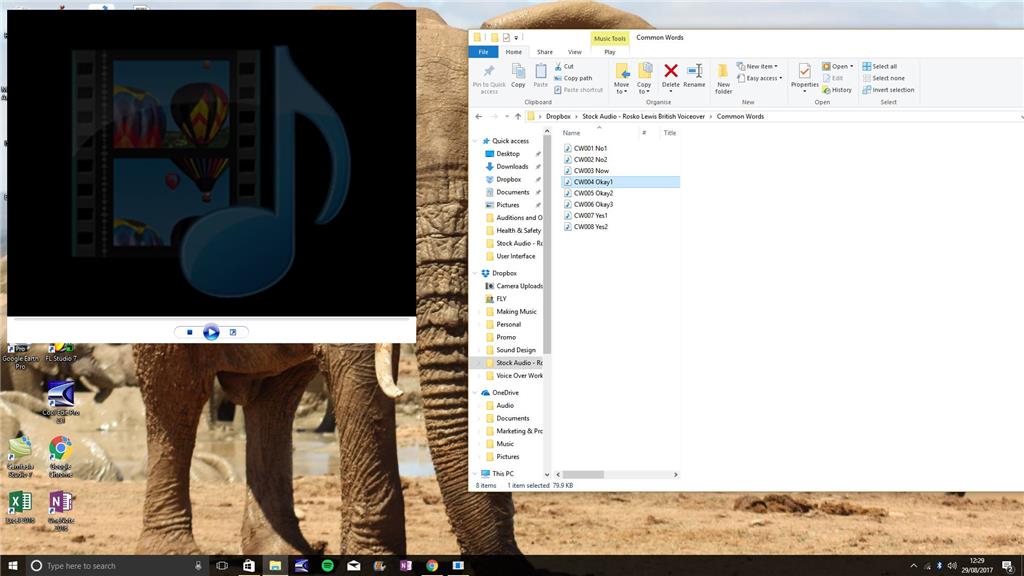Click Select all in the ribbon
This screenshot has width=1024, height=576.
click(884, 67)
